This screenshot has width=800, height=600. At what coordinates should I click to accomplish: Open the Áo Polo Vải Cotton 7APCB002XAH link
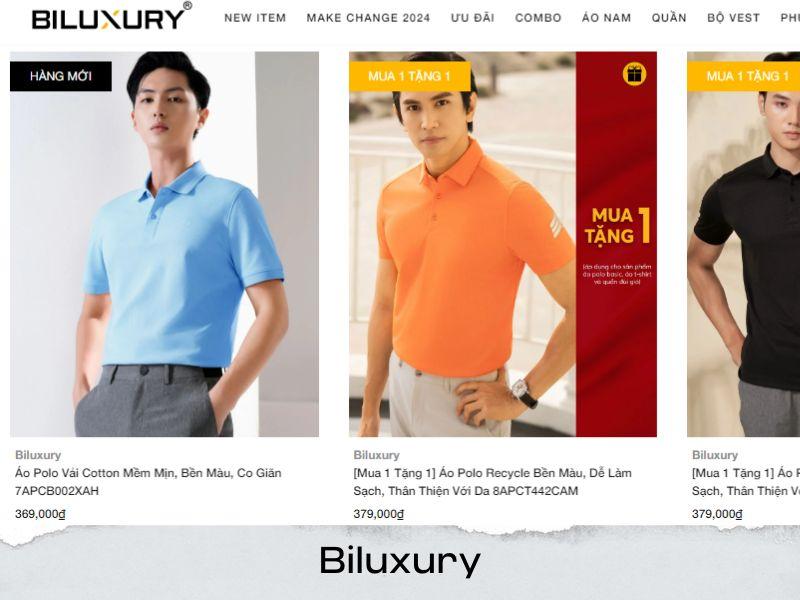tap(148, 482)
